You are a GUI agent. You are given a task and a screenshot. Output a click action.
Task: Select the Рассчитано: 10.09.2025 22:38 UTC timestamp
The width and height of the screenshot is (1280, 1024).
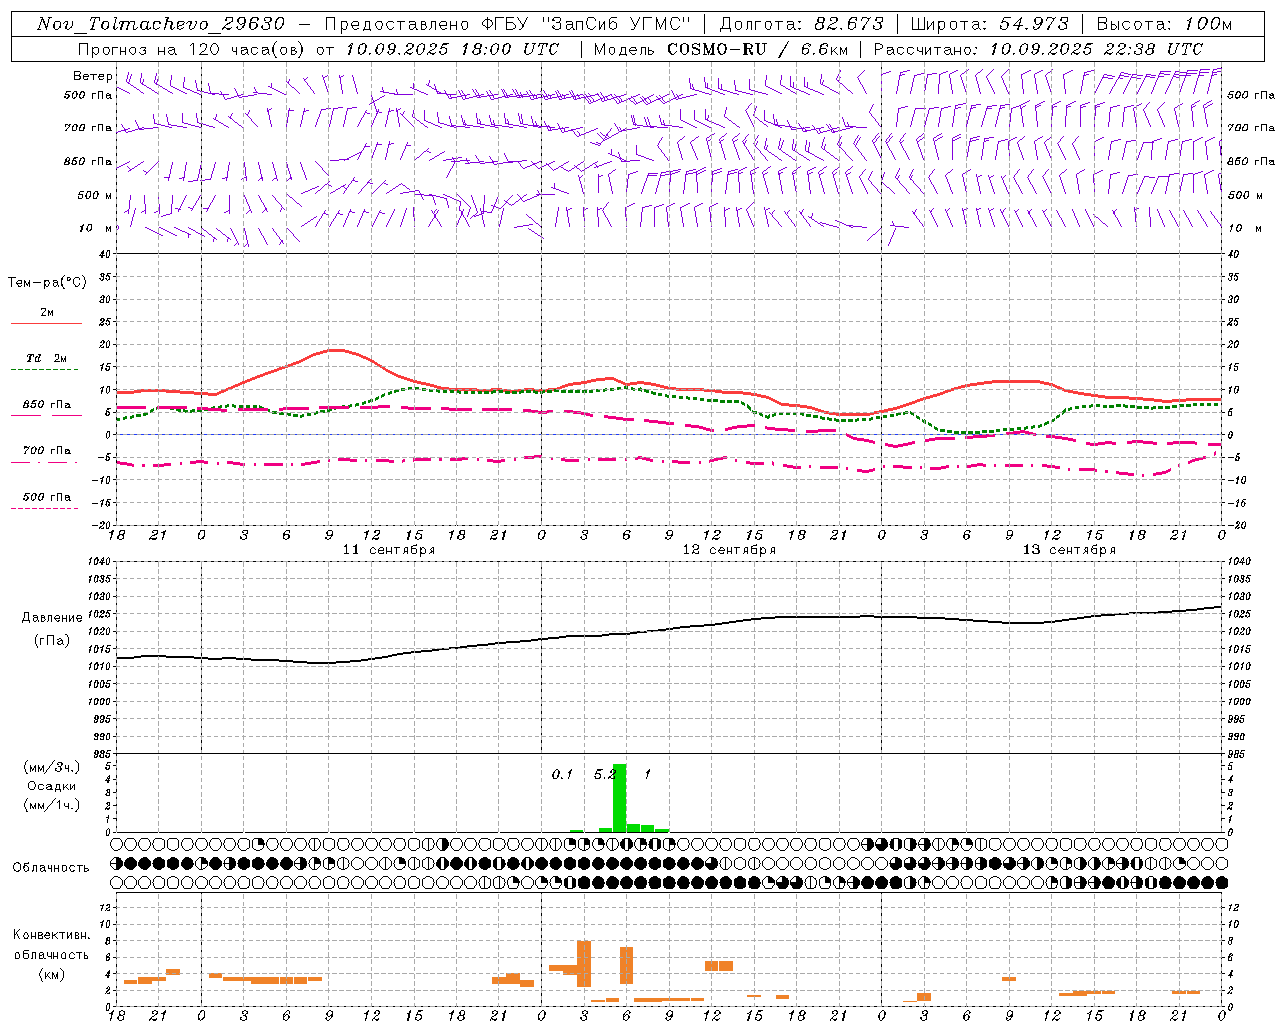tap(1038, 49)
